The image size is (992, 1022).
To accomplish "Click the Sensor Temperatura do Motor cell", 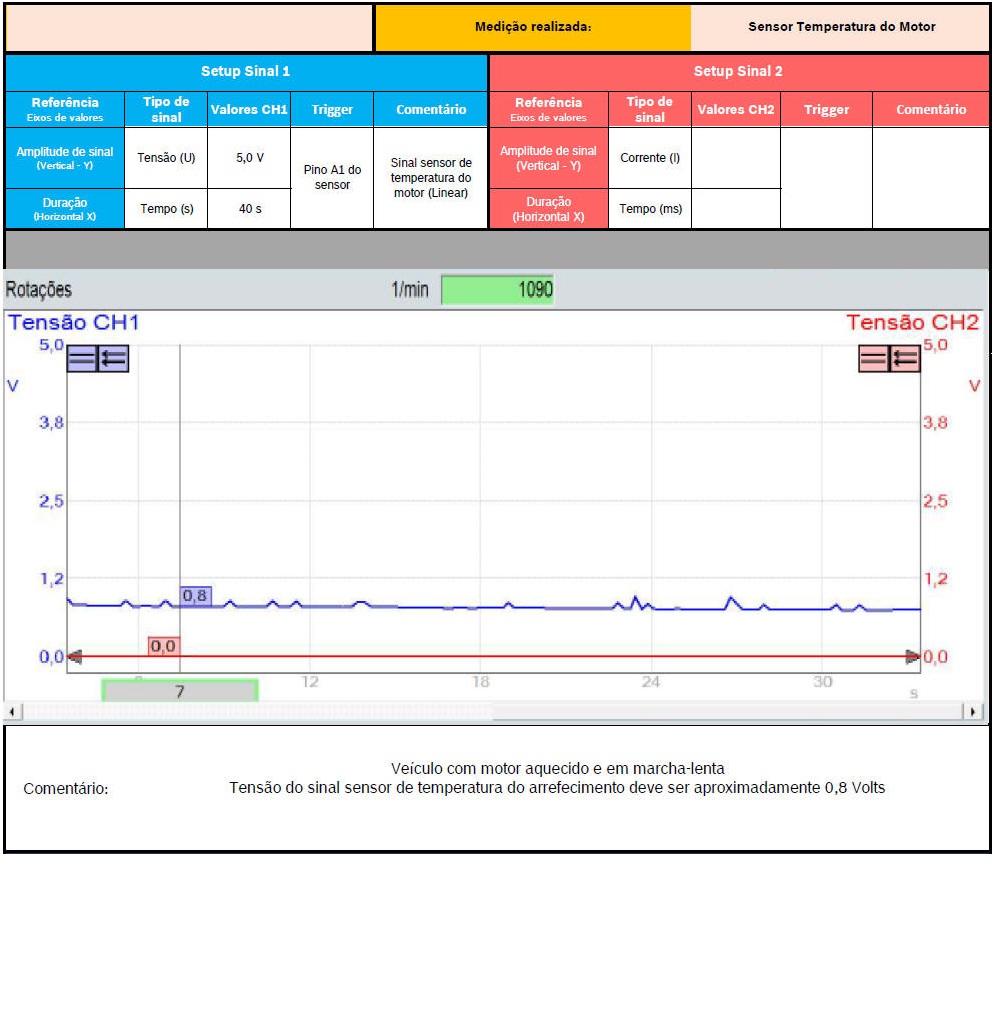I will coord(841,27).
